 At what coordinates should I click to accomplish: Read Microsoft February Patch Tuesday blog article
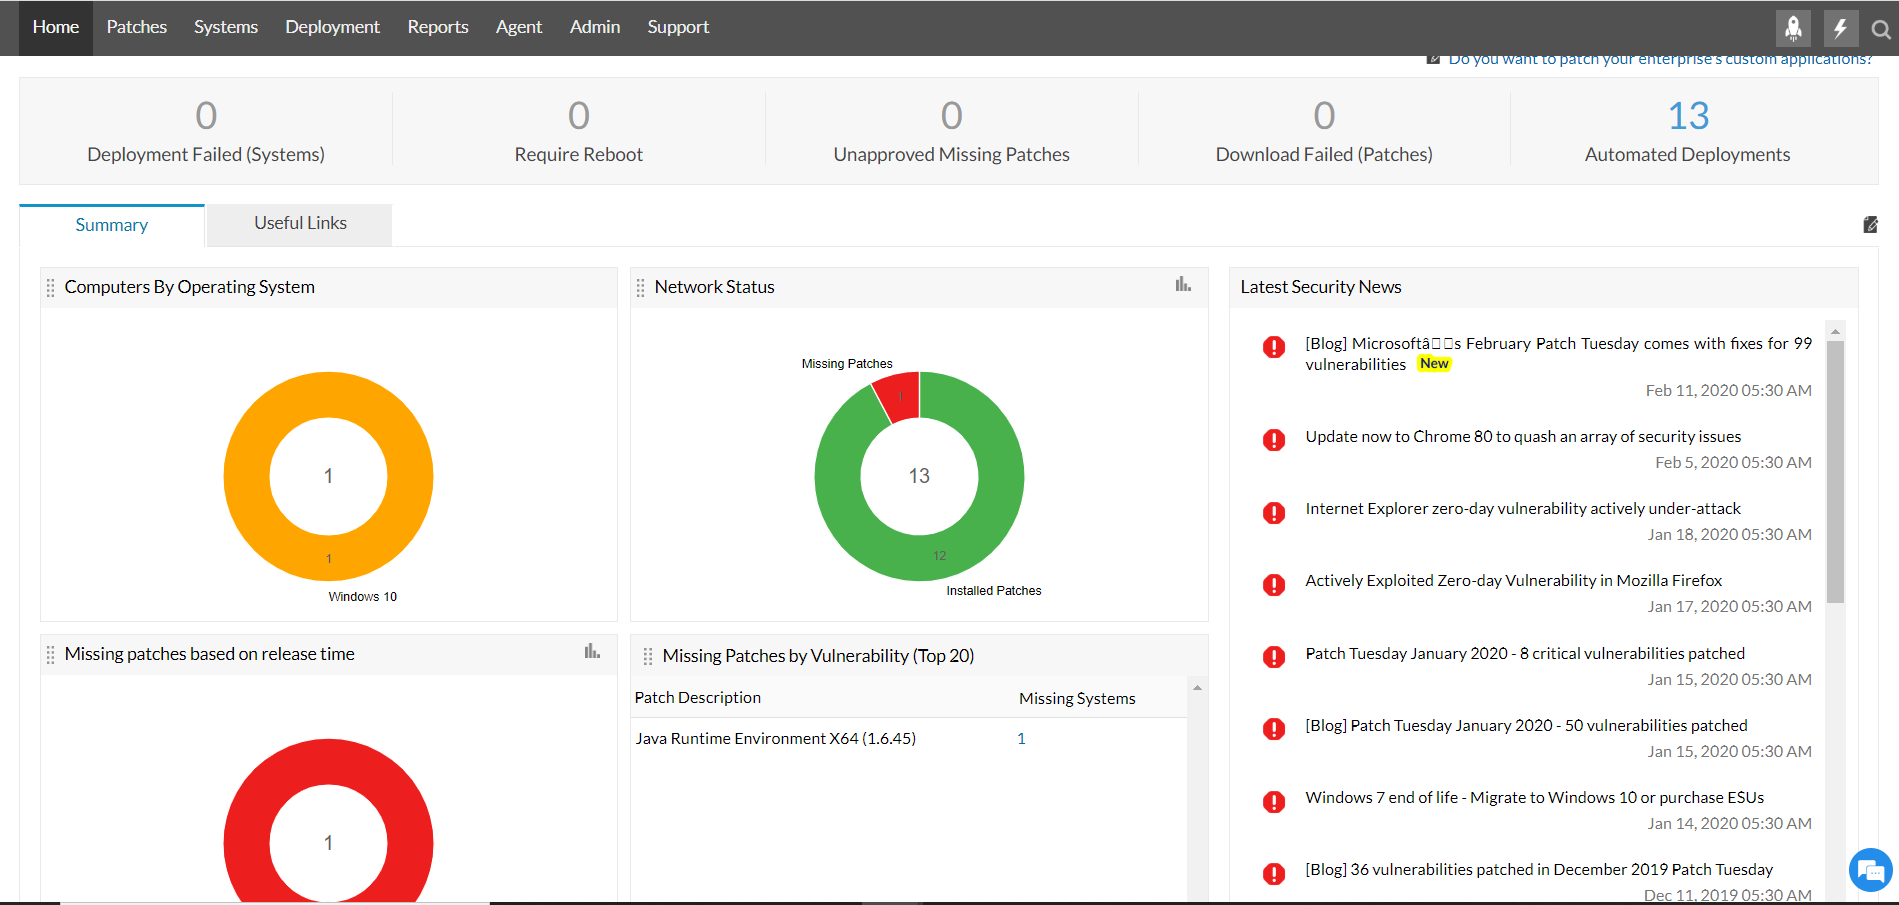(1558, 354)
